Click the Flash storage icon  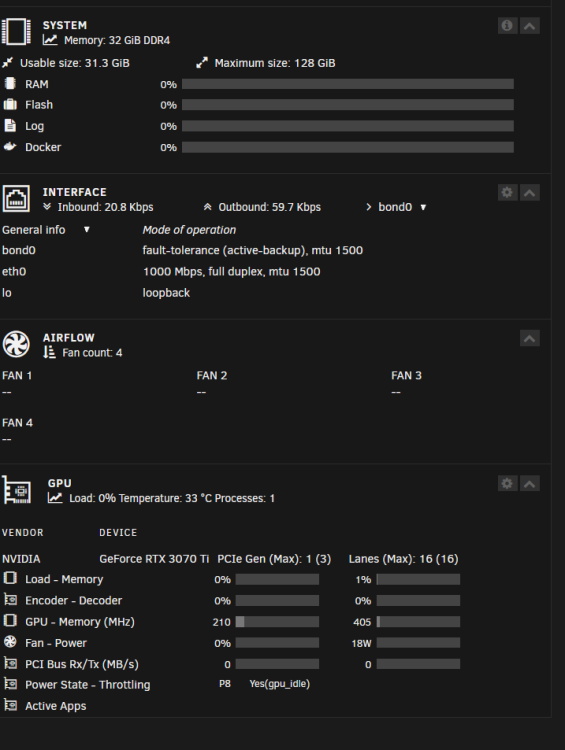(10, 104)
